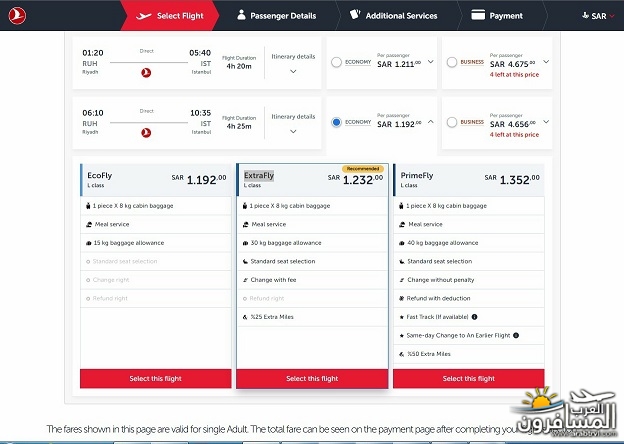
Task: Click cabin baggage icon in PrimeFly card
Action: (x=401, y=206)
